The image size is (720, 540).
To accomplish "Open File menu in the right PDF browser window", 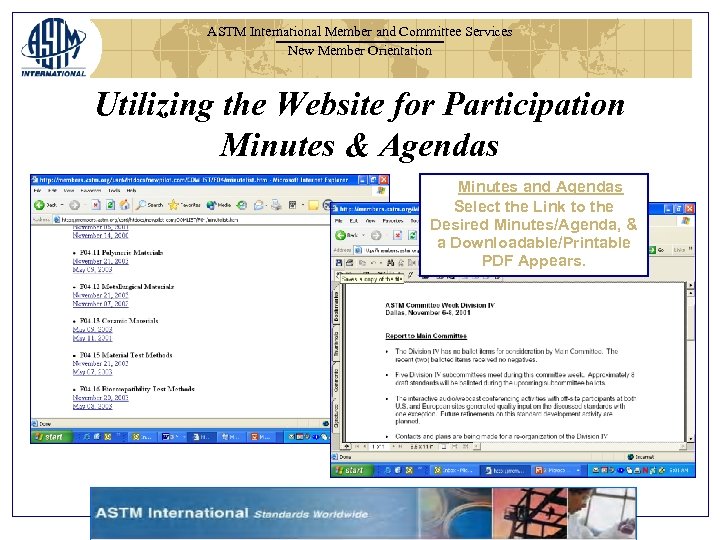I will click(x=339, y=221).
